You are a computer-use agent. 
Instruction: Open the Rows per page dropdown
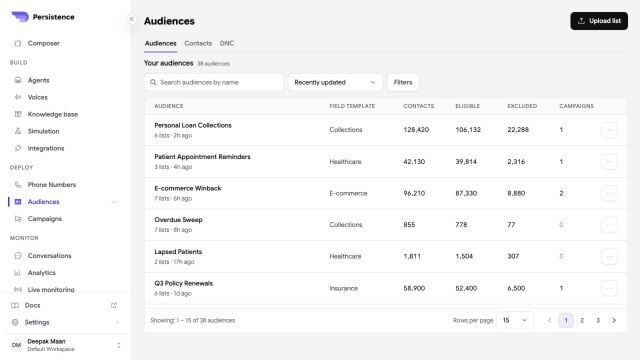pos(515,320)
